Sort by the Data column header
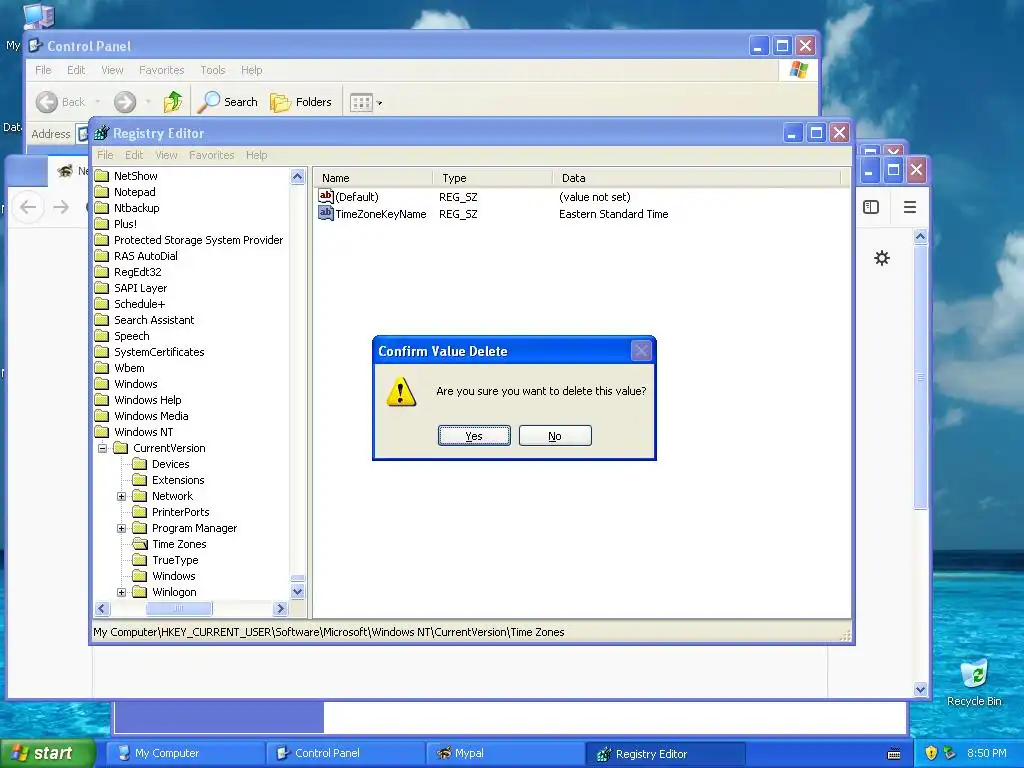Screen dimensions: 1024x768 pyautogui.click(x=697, y=178)
